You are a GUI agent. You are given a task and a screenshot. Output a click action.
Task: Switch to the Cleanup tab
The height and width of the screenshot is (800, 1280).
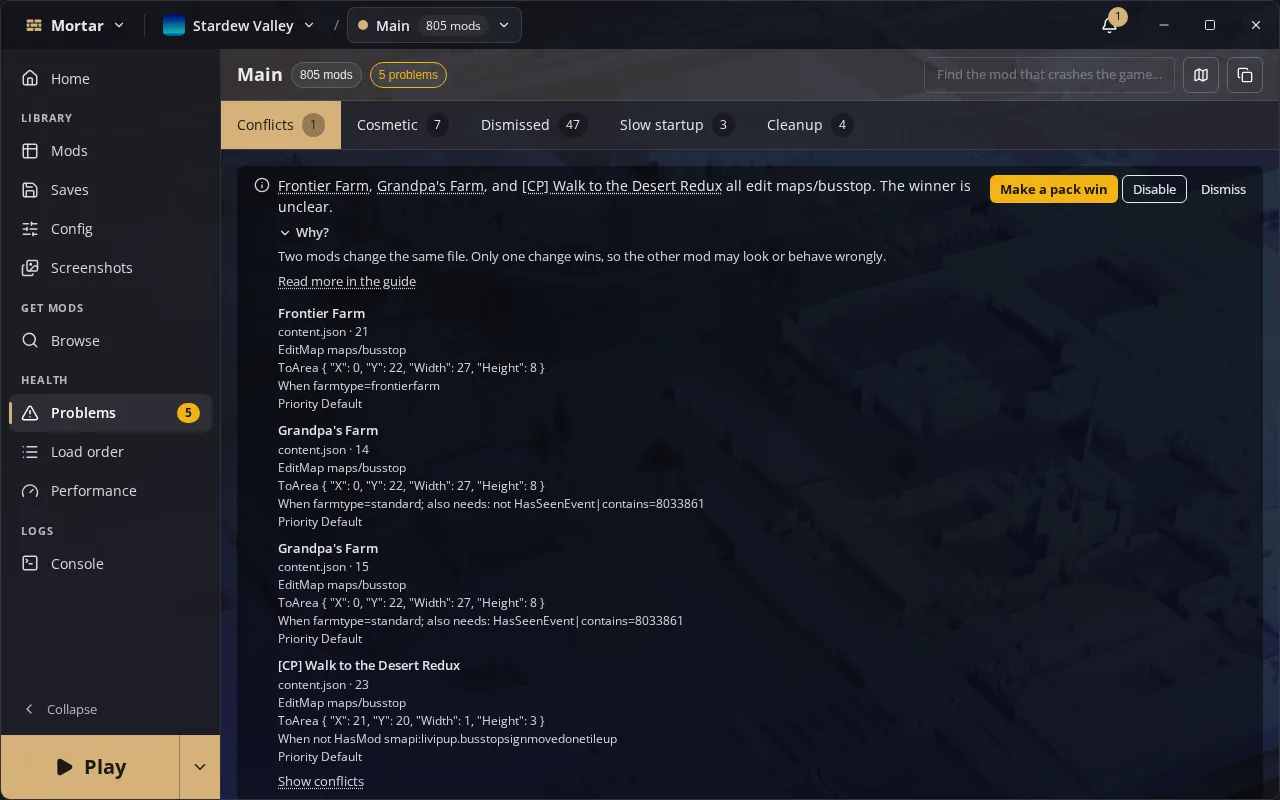[x=809, y=125]
